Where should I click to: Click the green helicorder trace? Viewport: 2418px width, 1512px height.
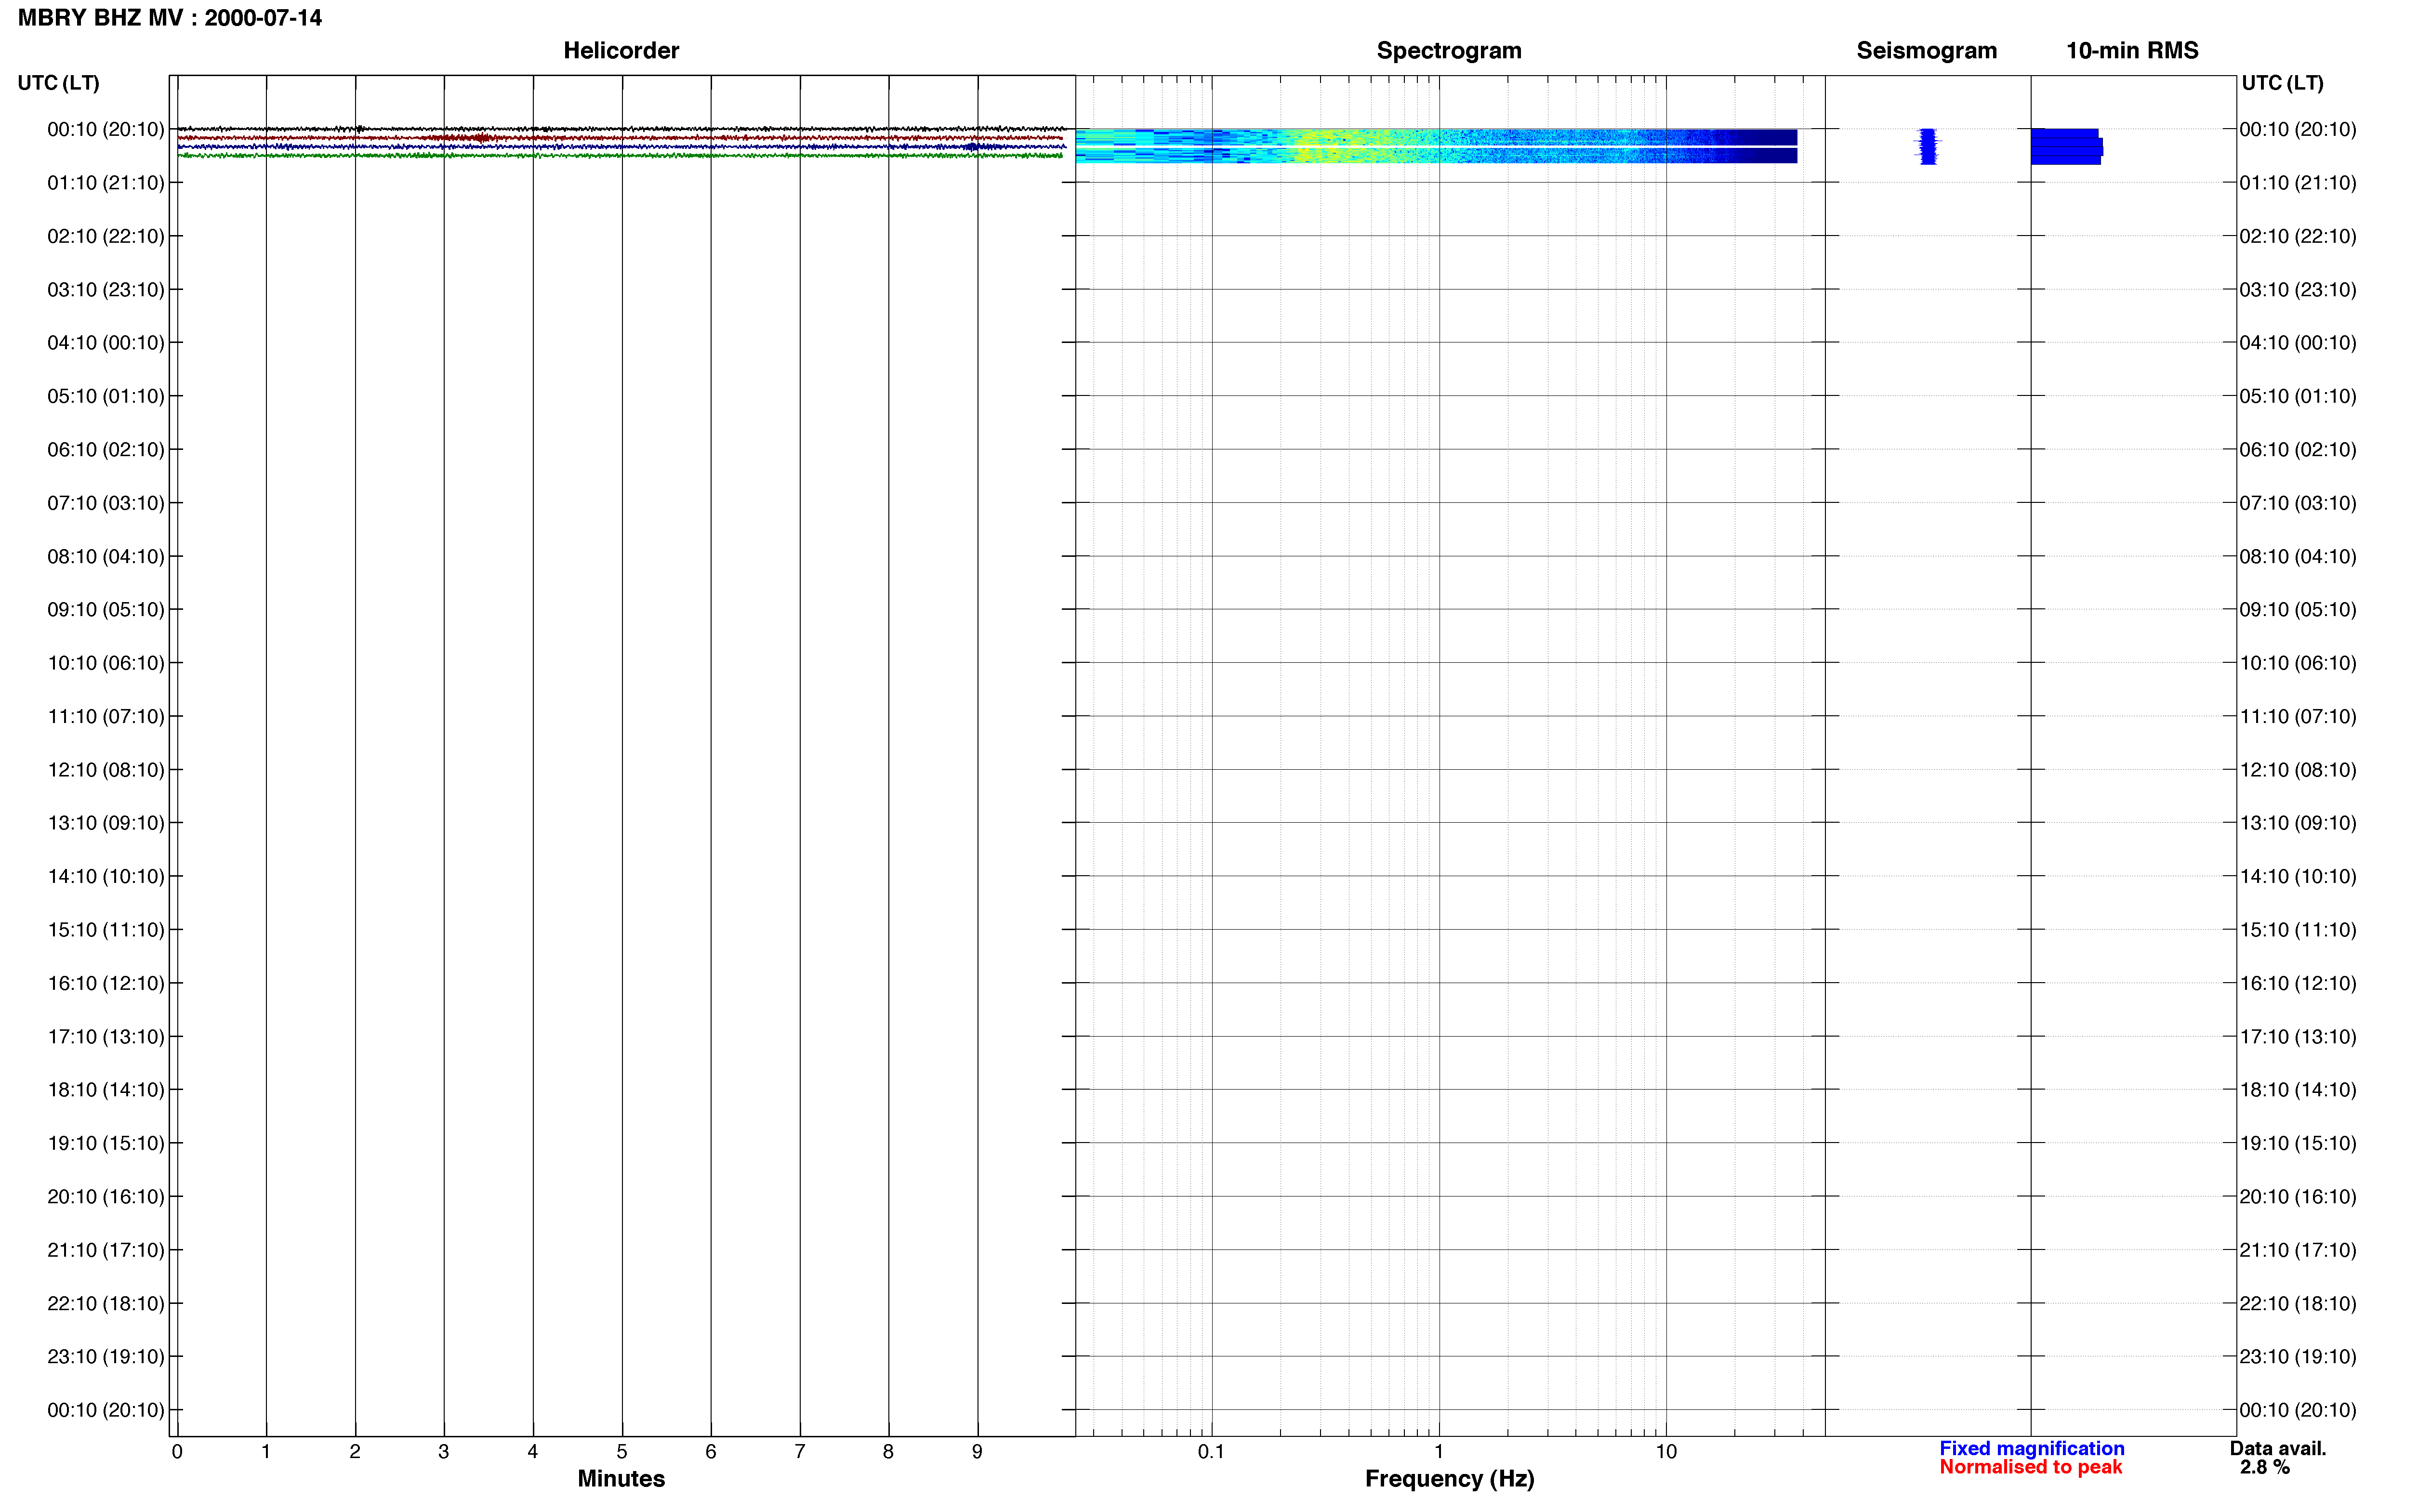(x=620, y=156)
